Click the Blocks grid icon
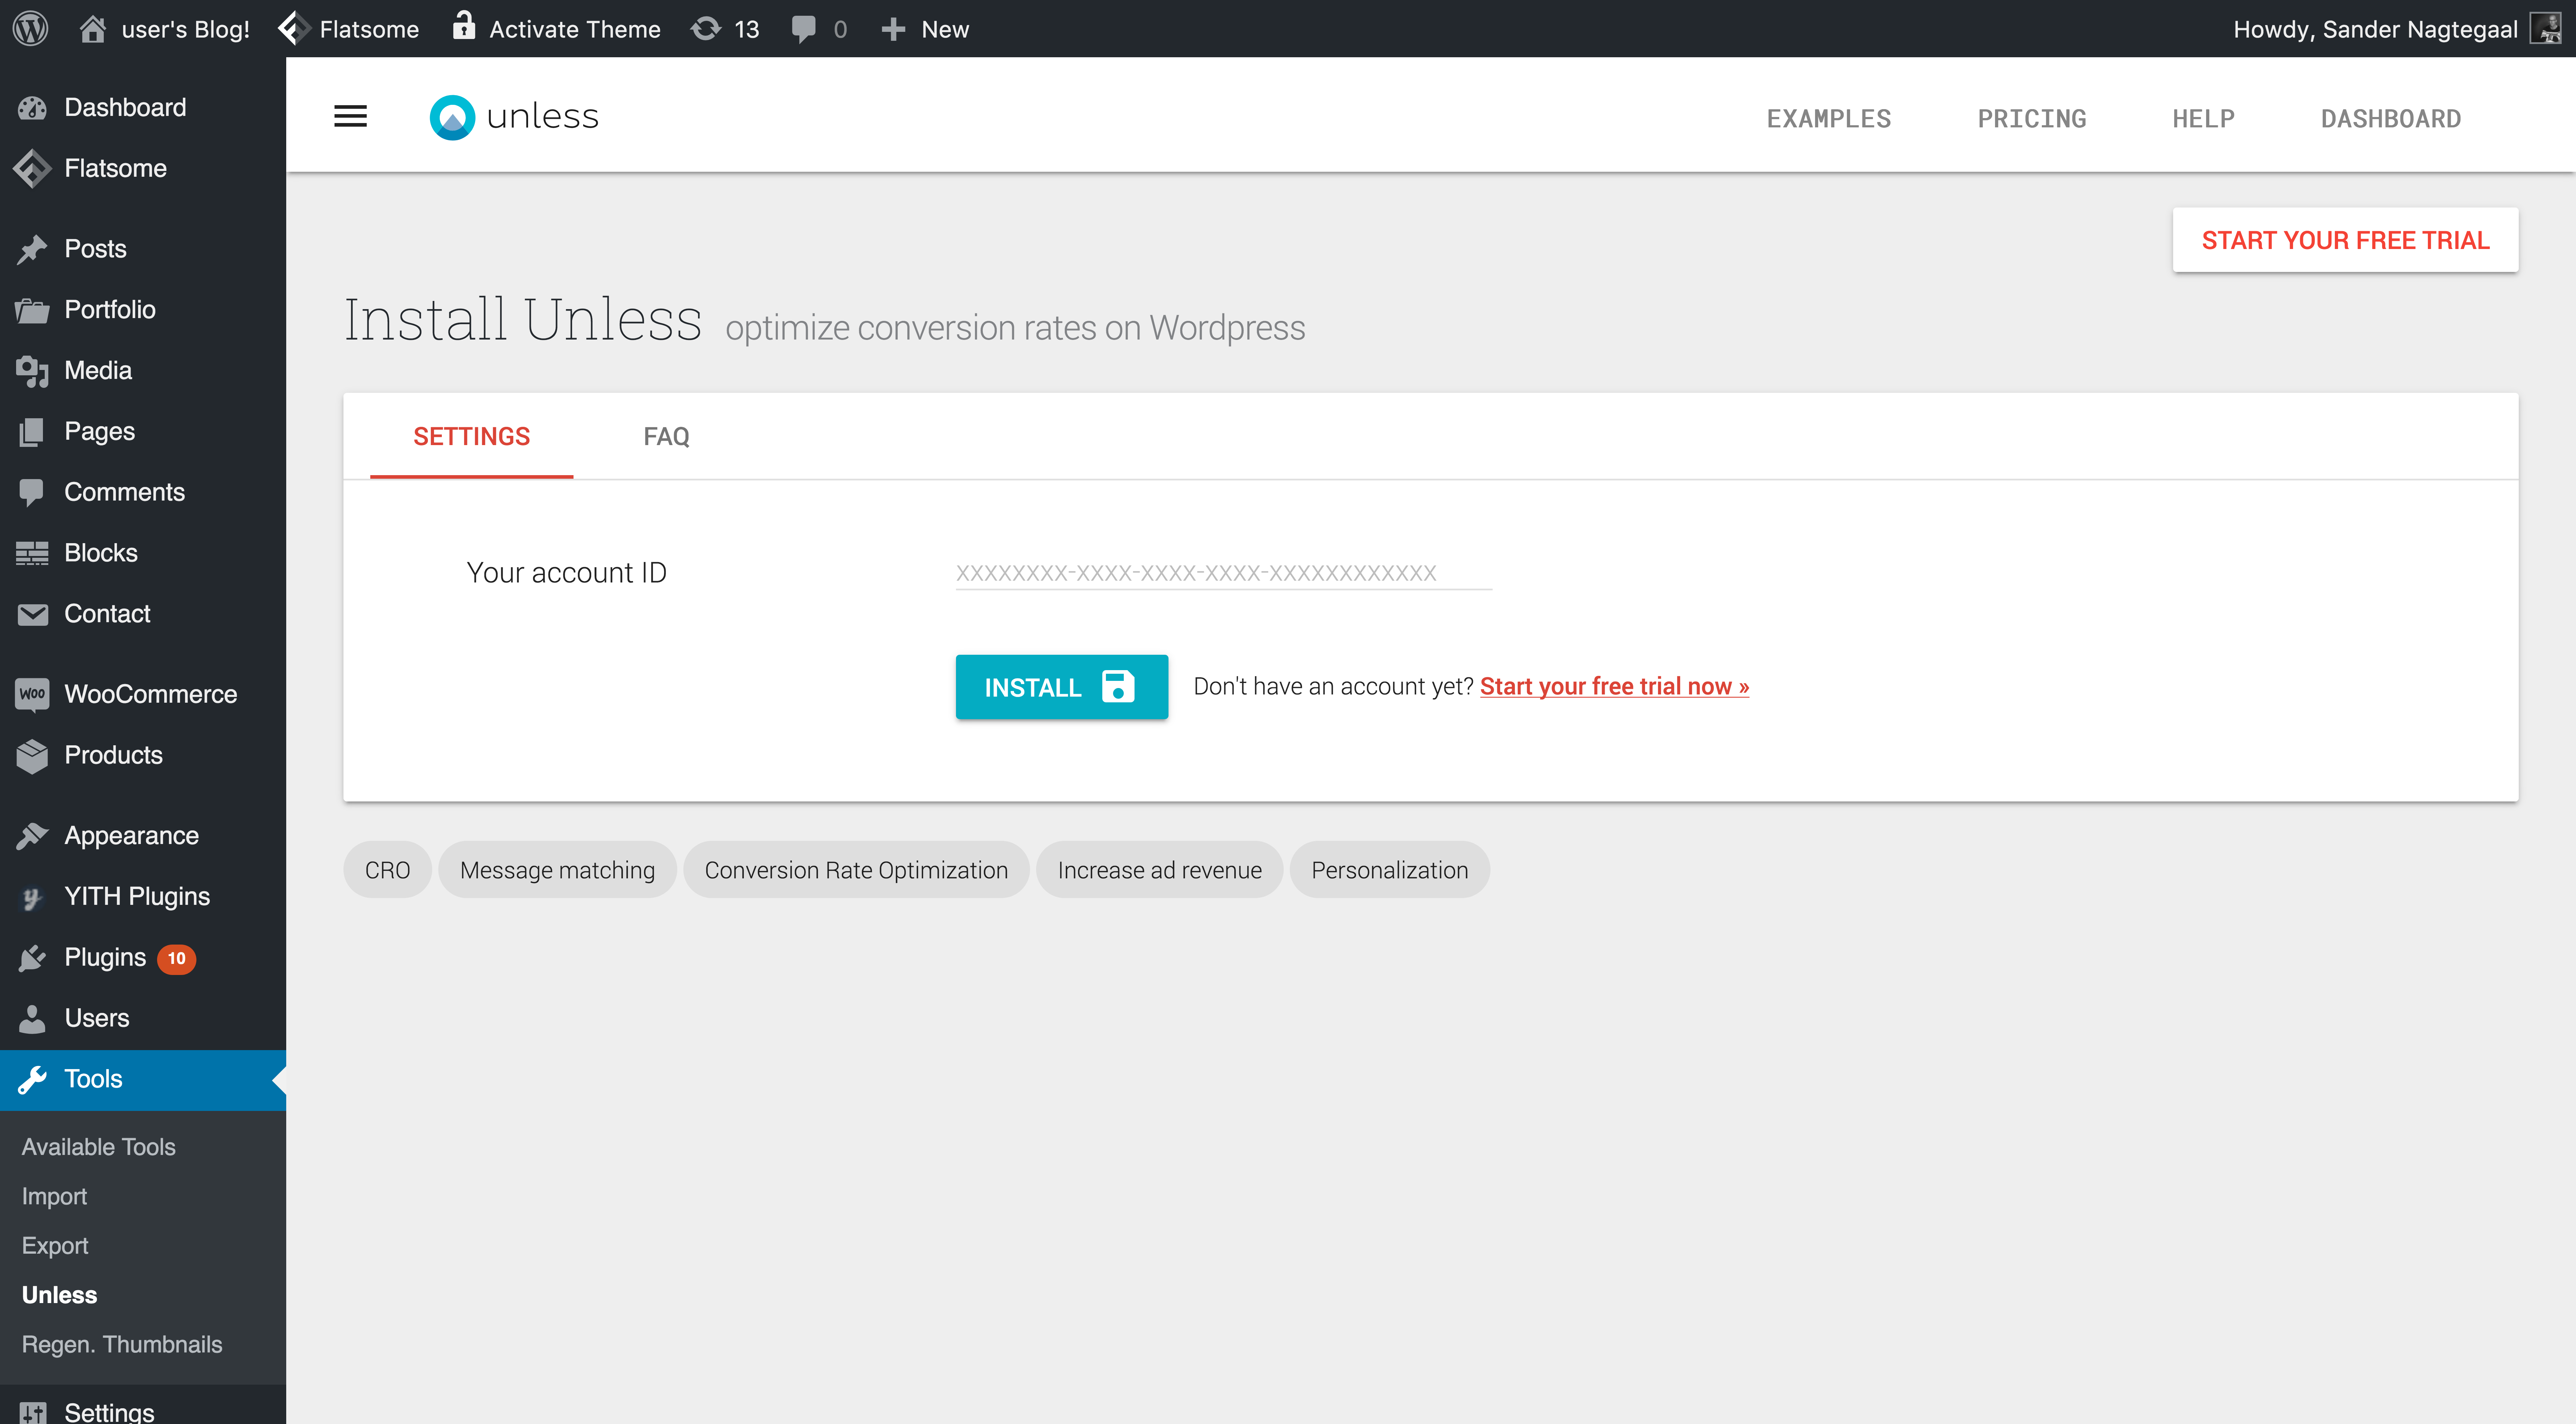Viewport: 2576px width, 1424px height. pyautogui.click(x=32, y=553)
